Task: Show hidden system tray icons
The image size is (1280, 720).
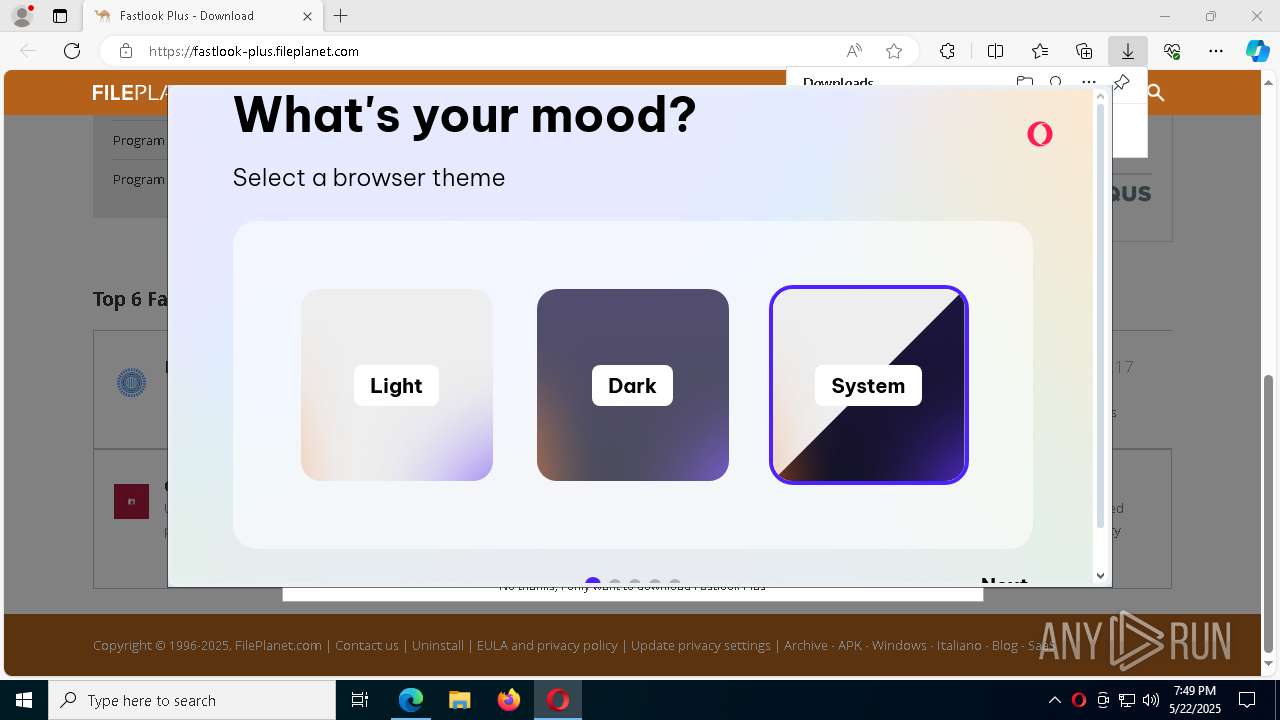Action: tap(1054, 700)
